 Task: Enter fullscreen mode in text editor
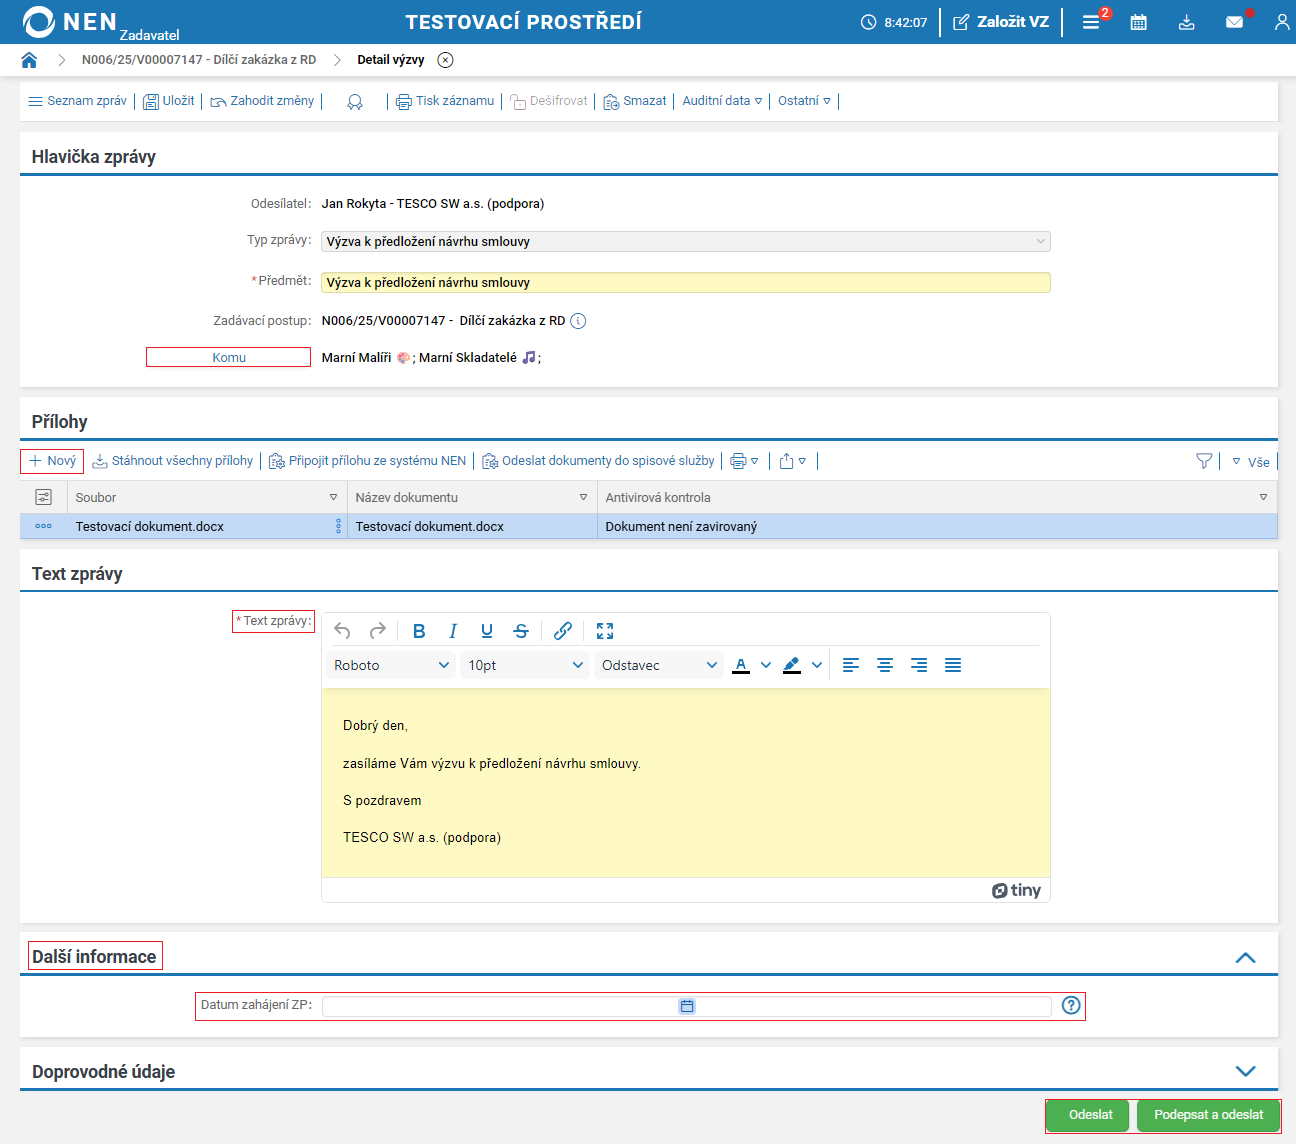pyautogui.click(x=605, y=631)
